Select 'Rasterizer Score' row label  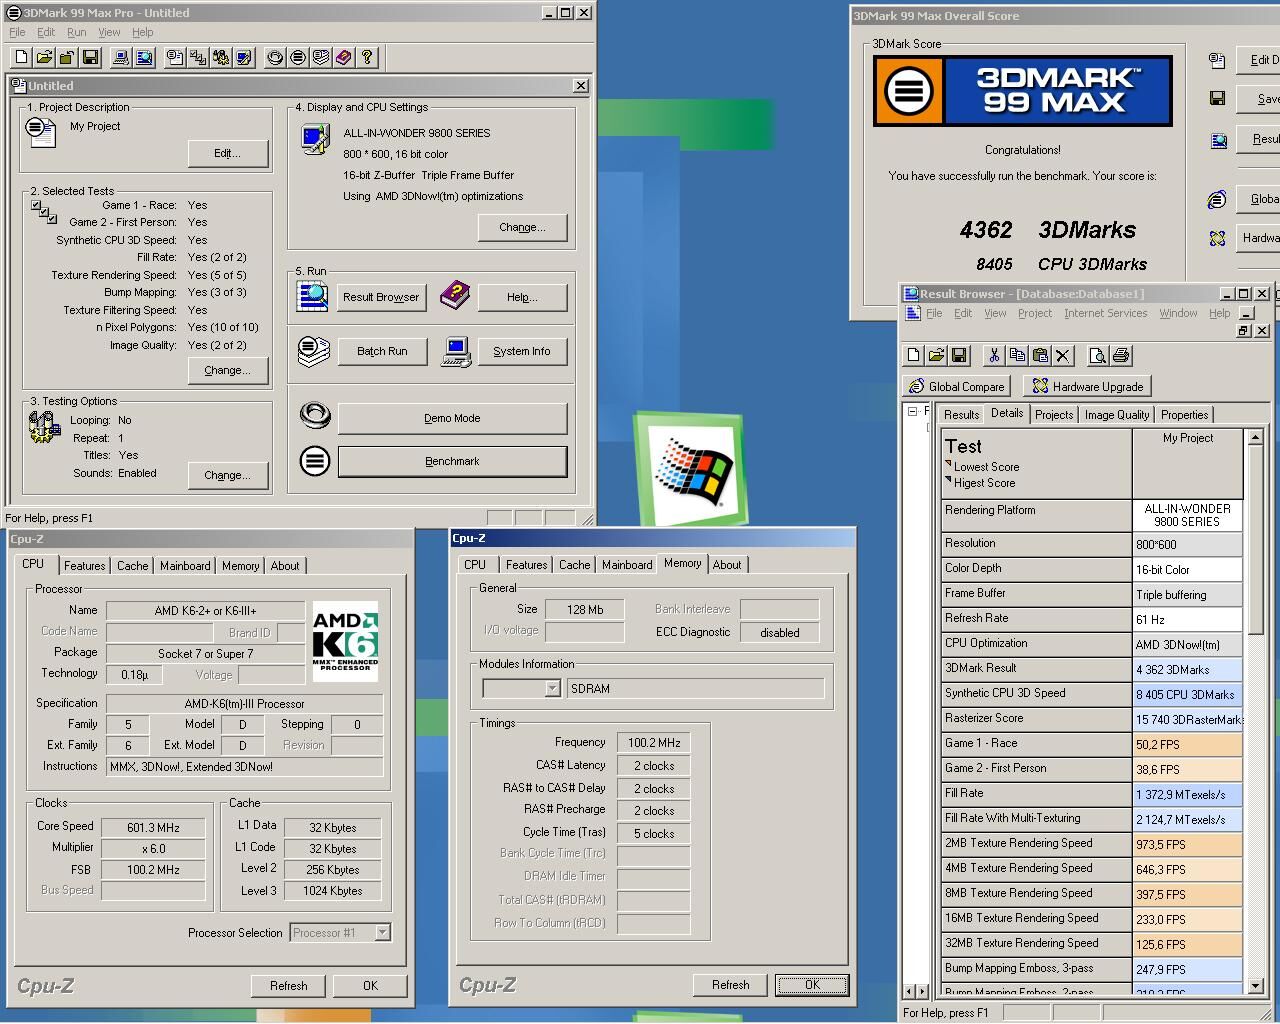coord(1036,719)
